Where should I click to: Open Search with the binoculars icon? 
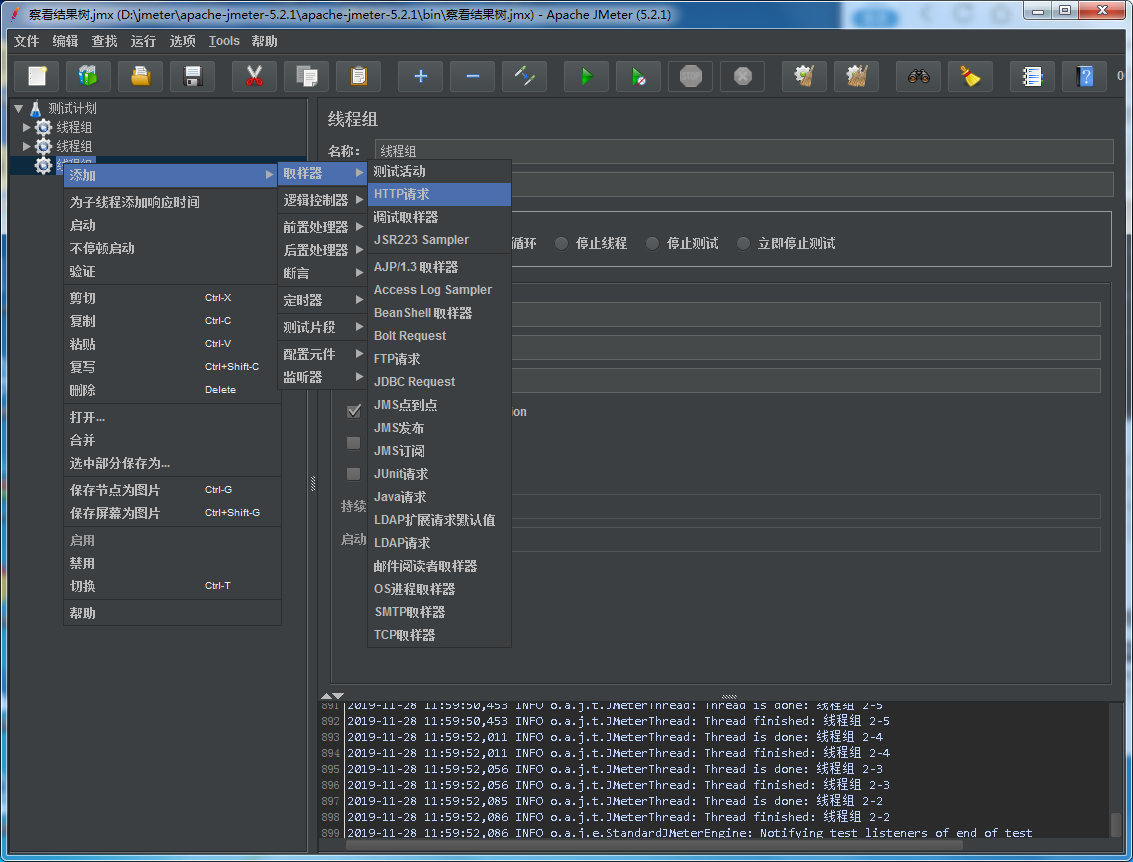pyautogui.click(x=918, y=76)
